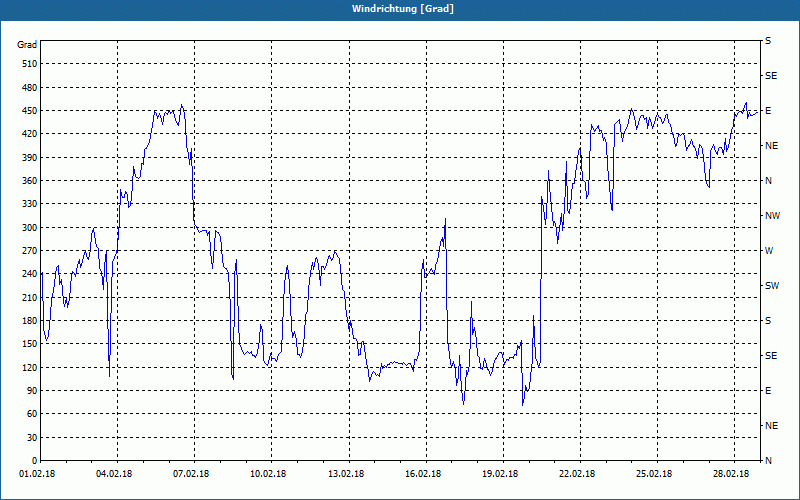
Task: Click the 60 value on left axis
Action: 32,414
